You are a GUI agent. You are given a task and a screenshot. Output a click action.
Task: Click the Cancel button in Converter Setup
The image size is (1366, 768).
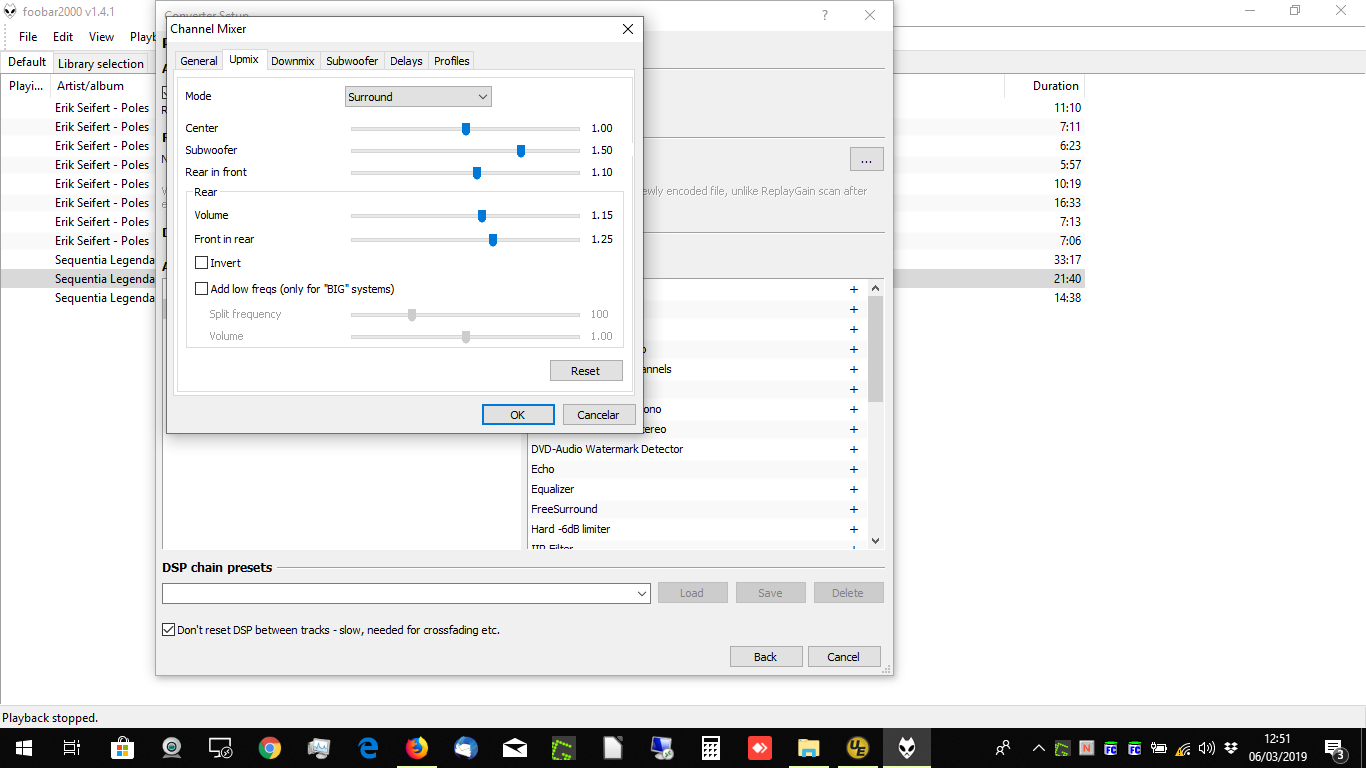click(843, 657)
